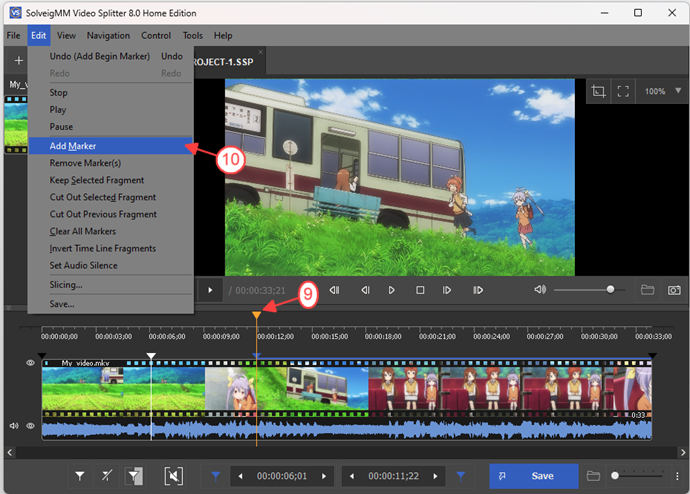Viewport: 690px width, 494px height.
Task: Close the PROJECT-1.SSP tab
Action: pos(261,52)
